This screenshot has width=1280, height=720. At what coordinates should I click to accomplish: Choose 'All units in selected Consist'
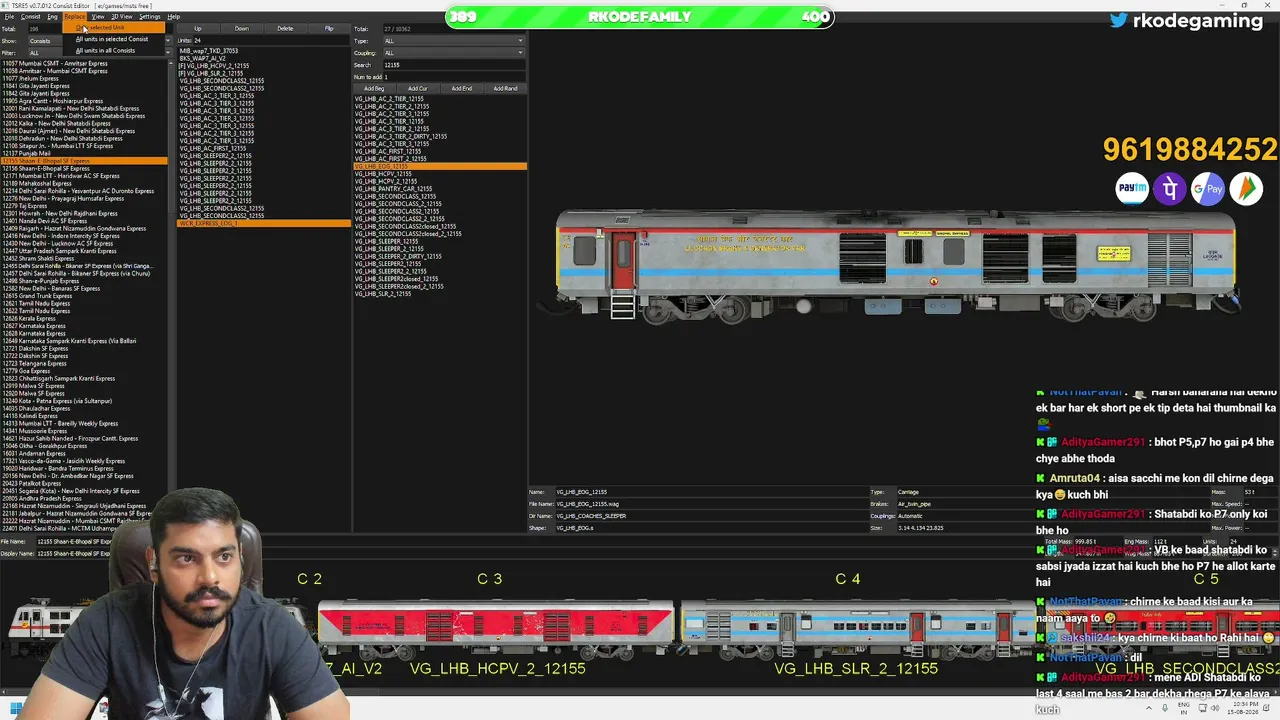pos(112,39)
